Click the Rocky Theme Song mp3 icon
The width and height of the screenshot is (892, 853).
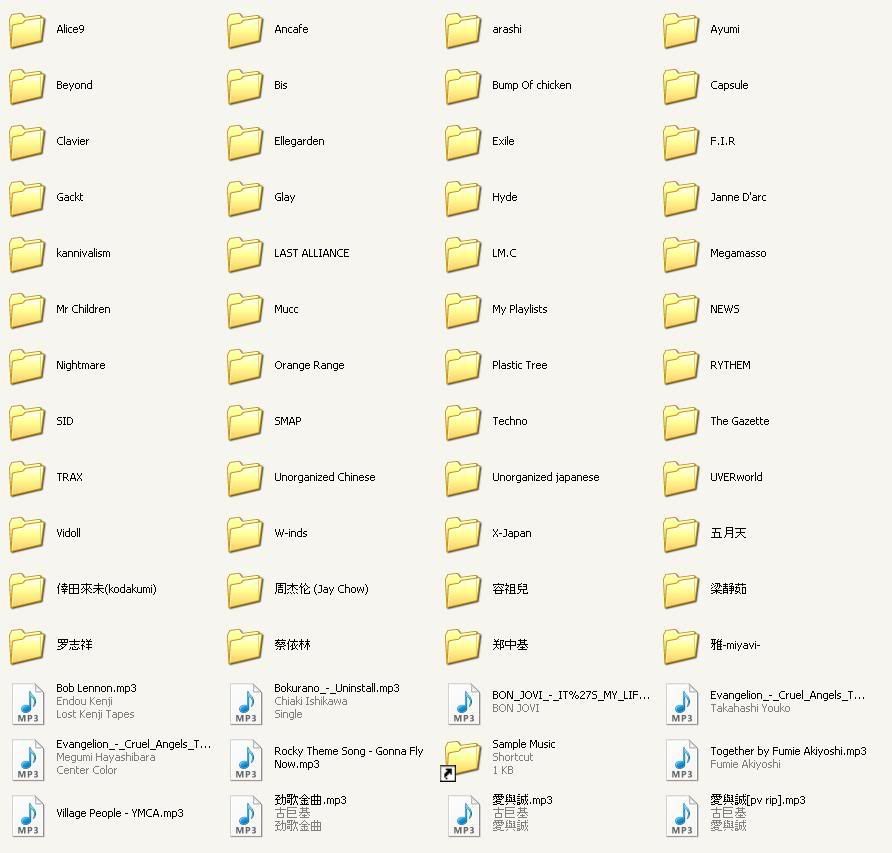point(246,760)
